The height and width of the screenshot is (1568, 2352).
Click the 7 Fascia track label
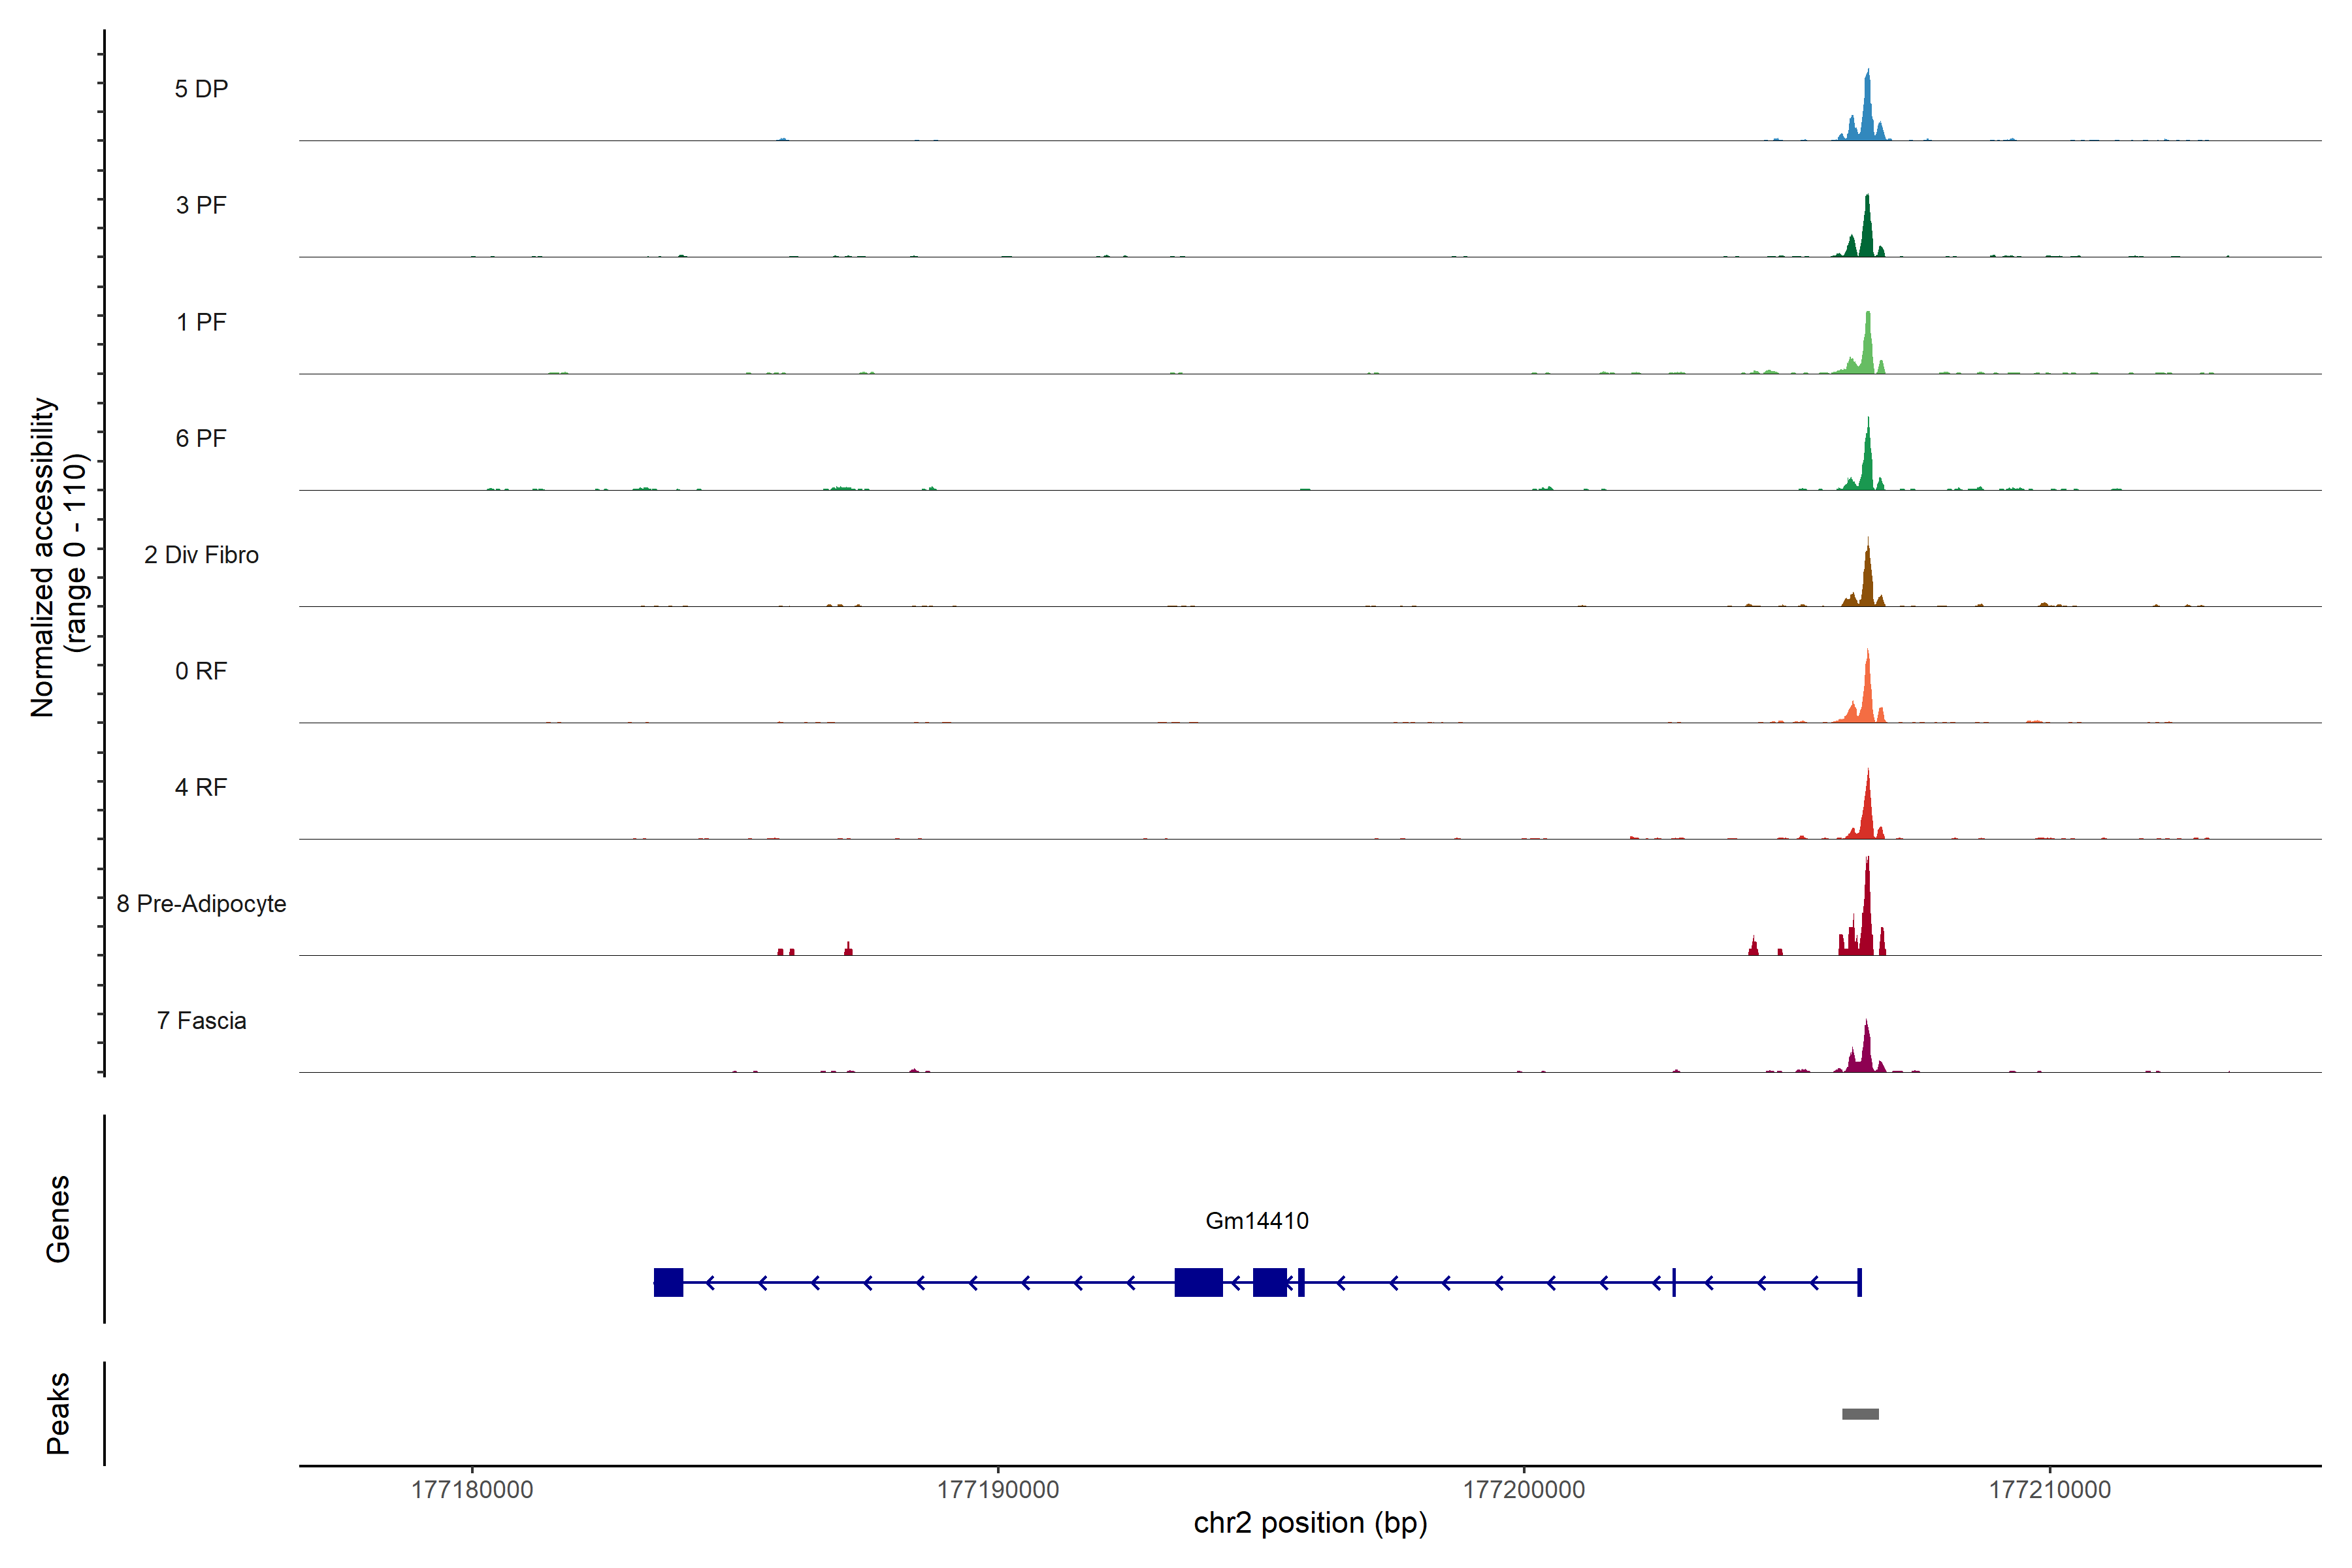201,1020
